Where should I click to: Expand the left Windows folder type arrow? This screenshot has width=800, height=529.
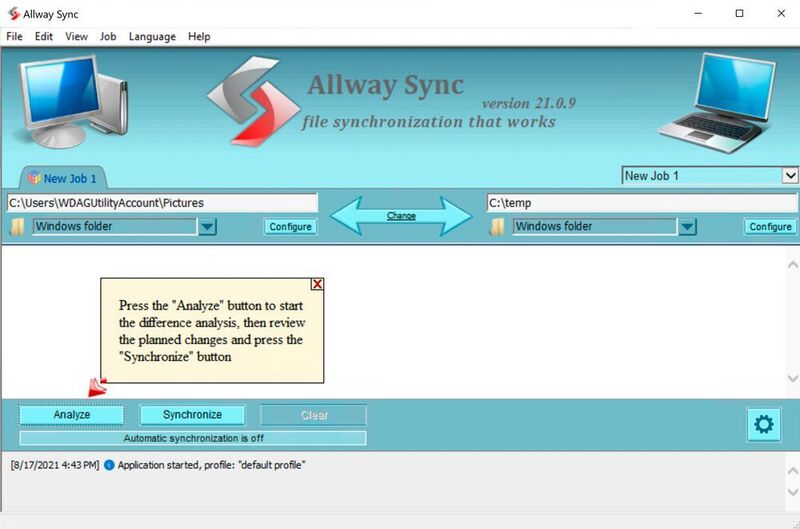[207, 226]
